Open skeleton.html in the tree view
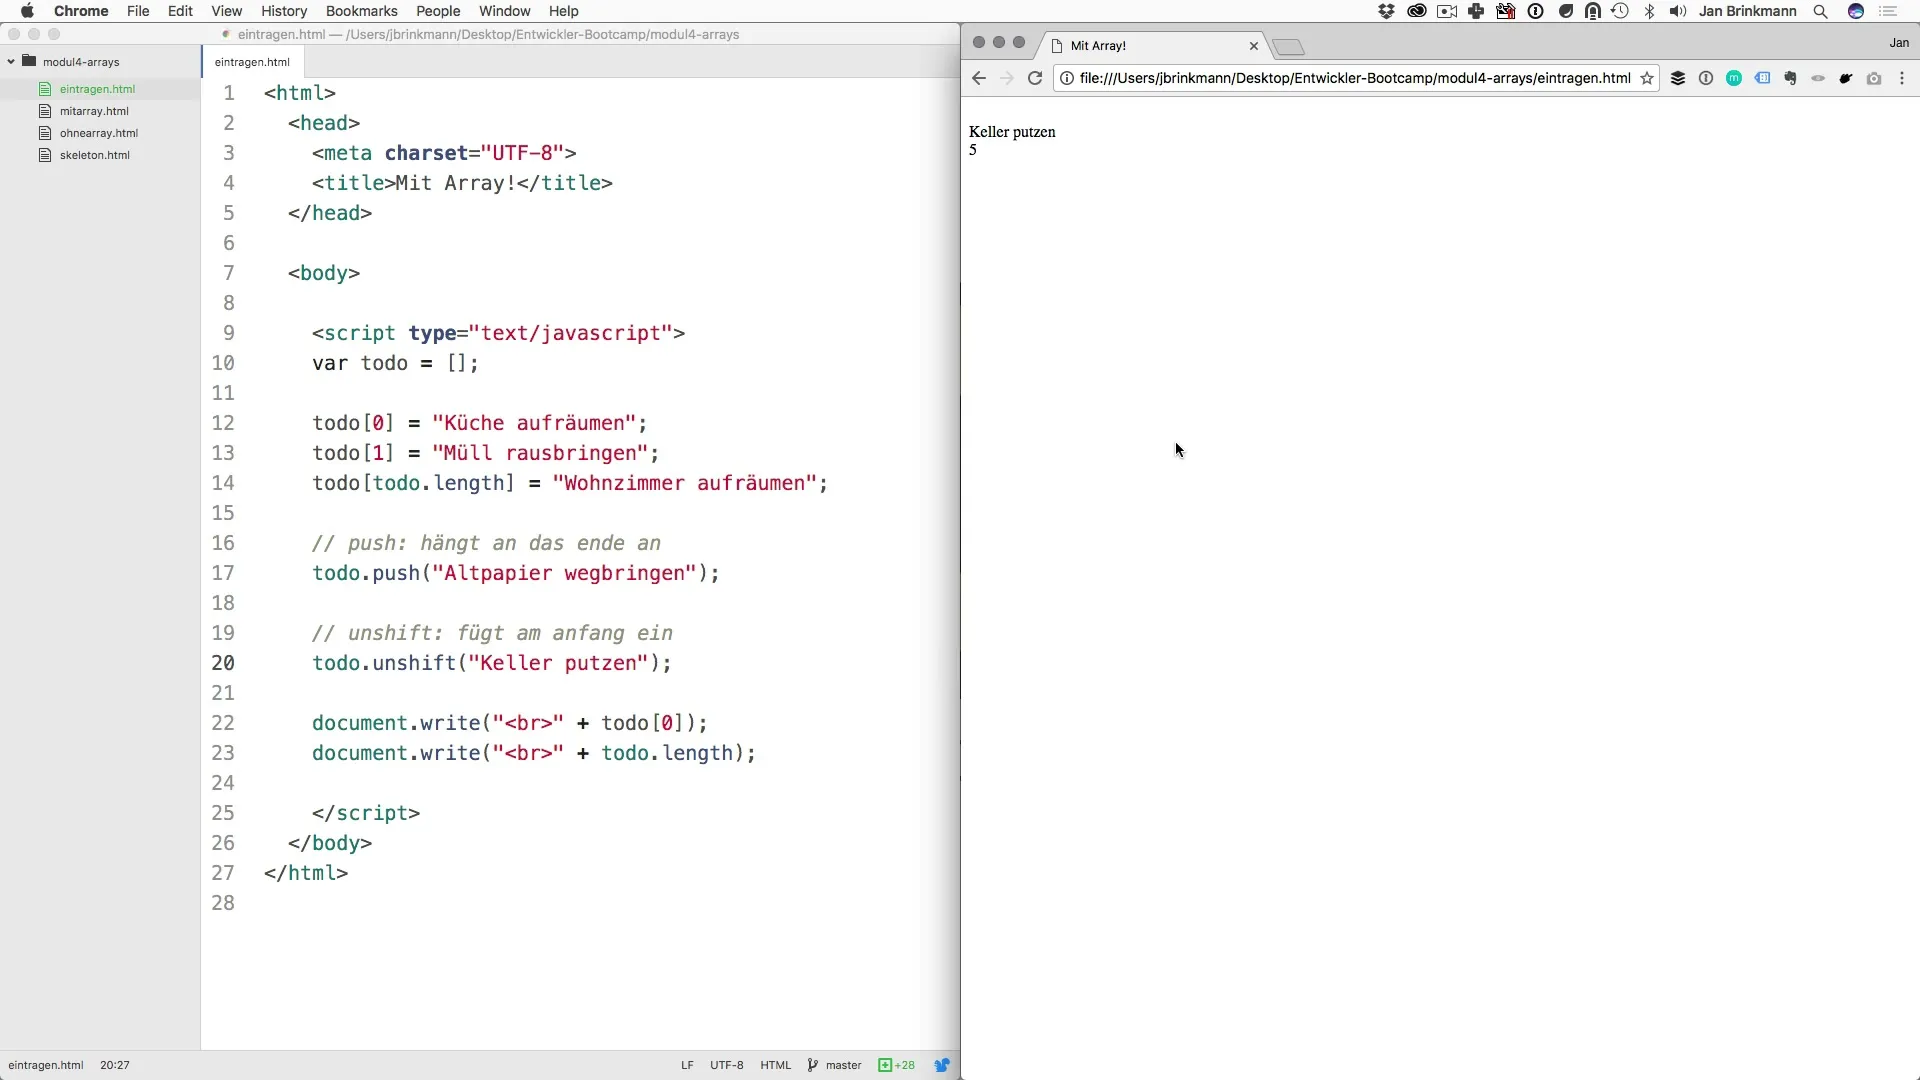 pos(94,155)
